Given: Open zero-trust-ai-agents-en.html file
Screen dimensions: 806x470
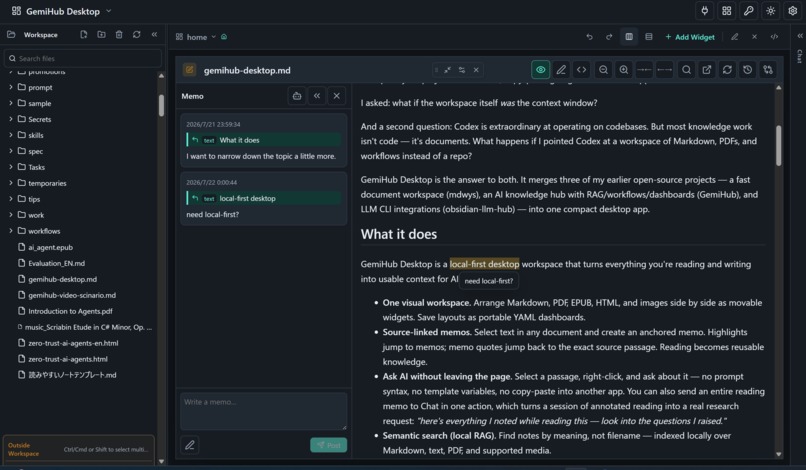Looking at the screenshot, I should click(72, 342).
